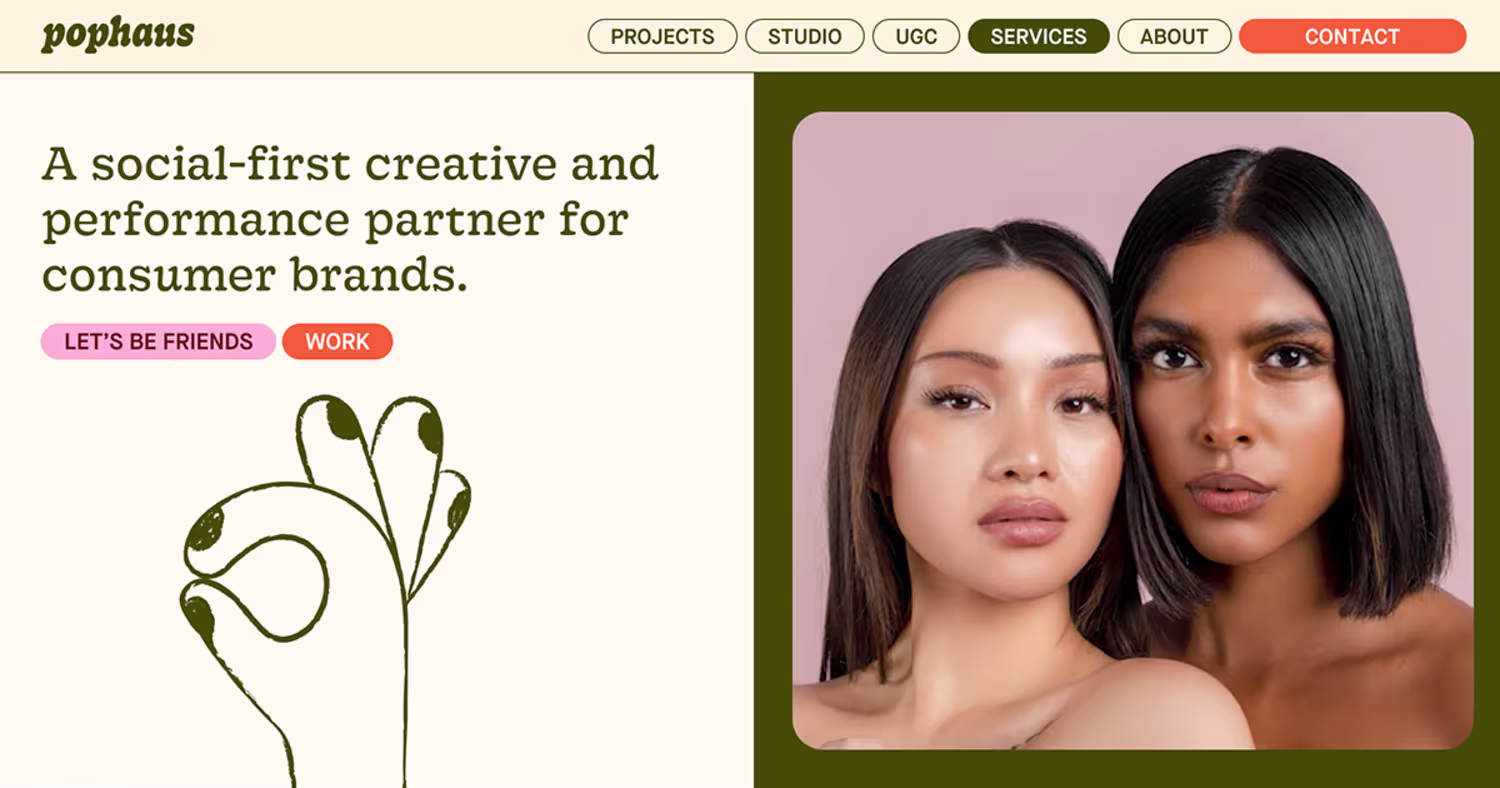Click the headline line "A social-first creative and"
The image size is (1500, 788).
350,164
